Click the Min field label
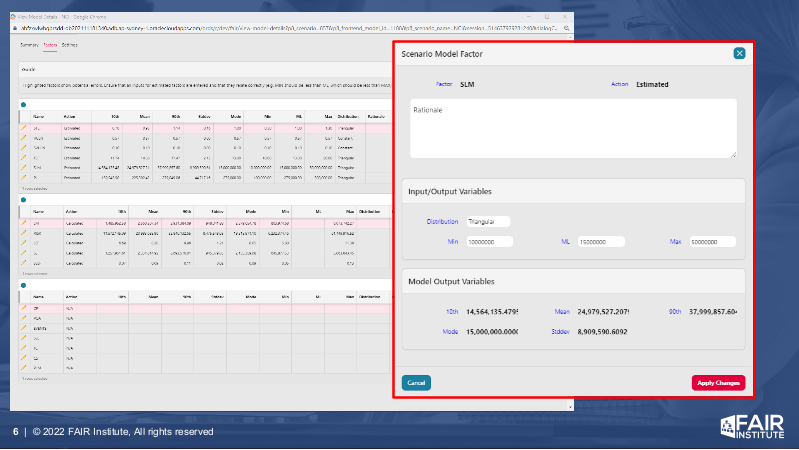 [452, 242]
